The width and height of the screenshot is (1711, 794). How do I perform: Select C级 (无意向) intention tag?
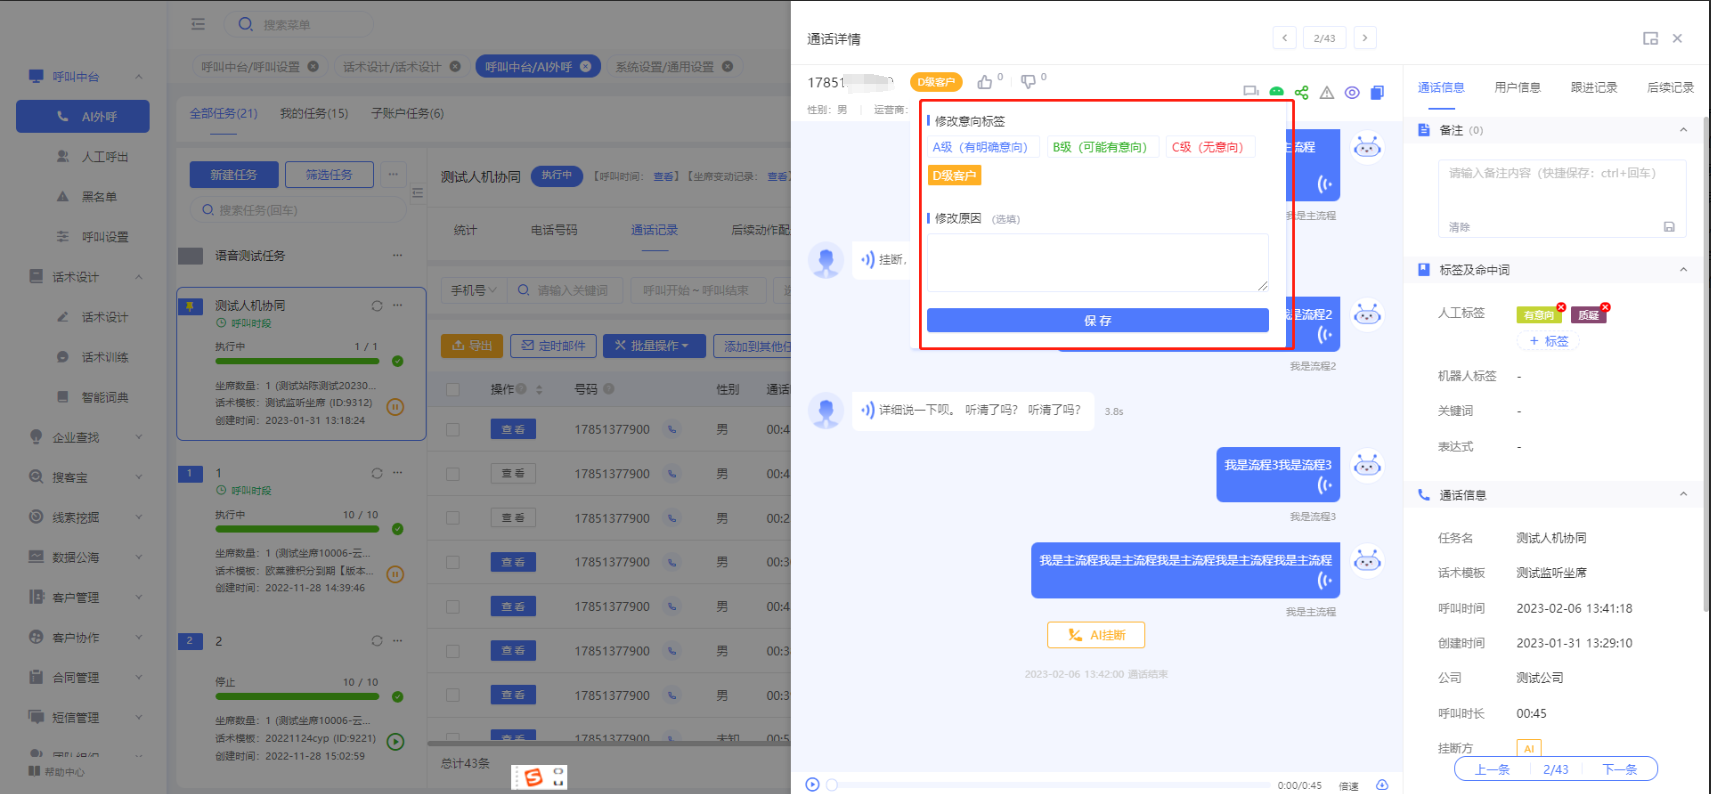(1207, 147)
